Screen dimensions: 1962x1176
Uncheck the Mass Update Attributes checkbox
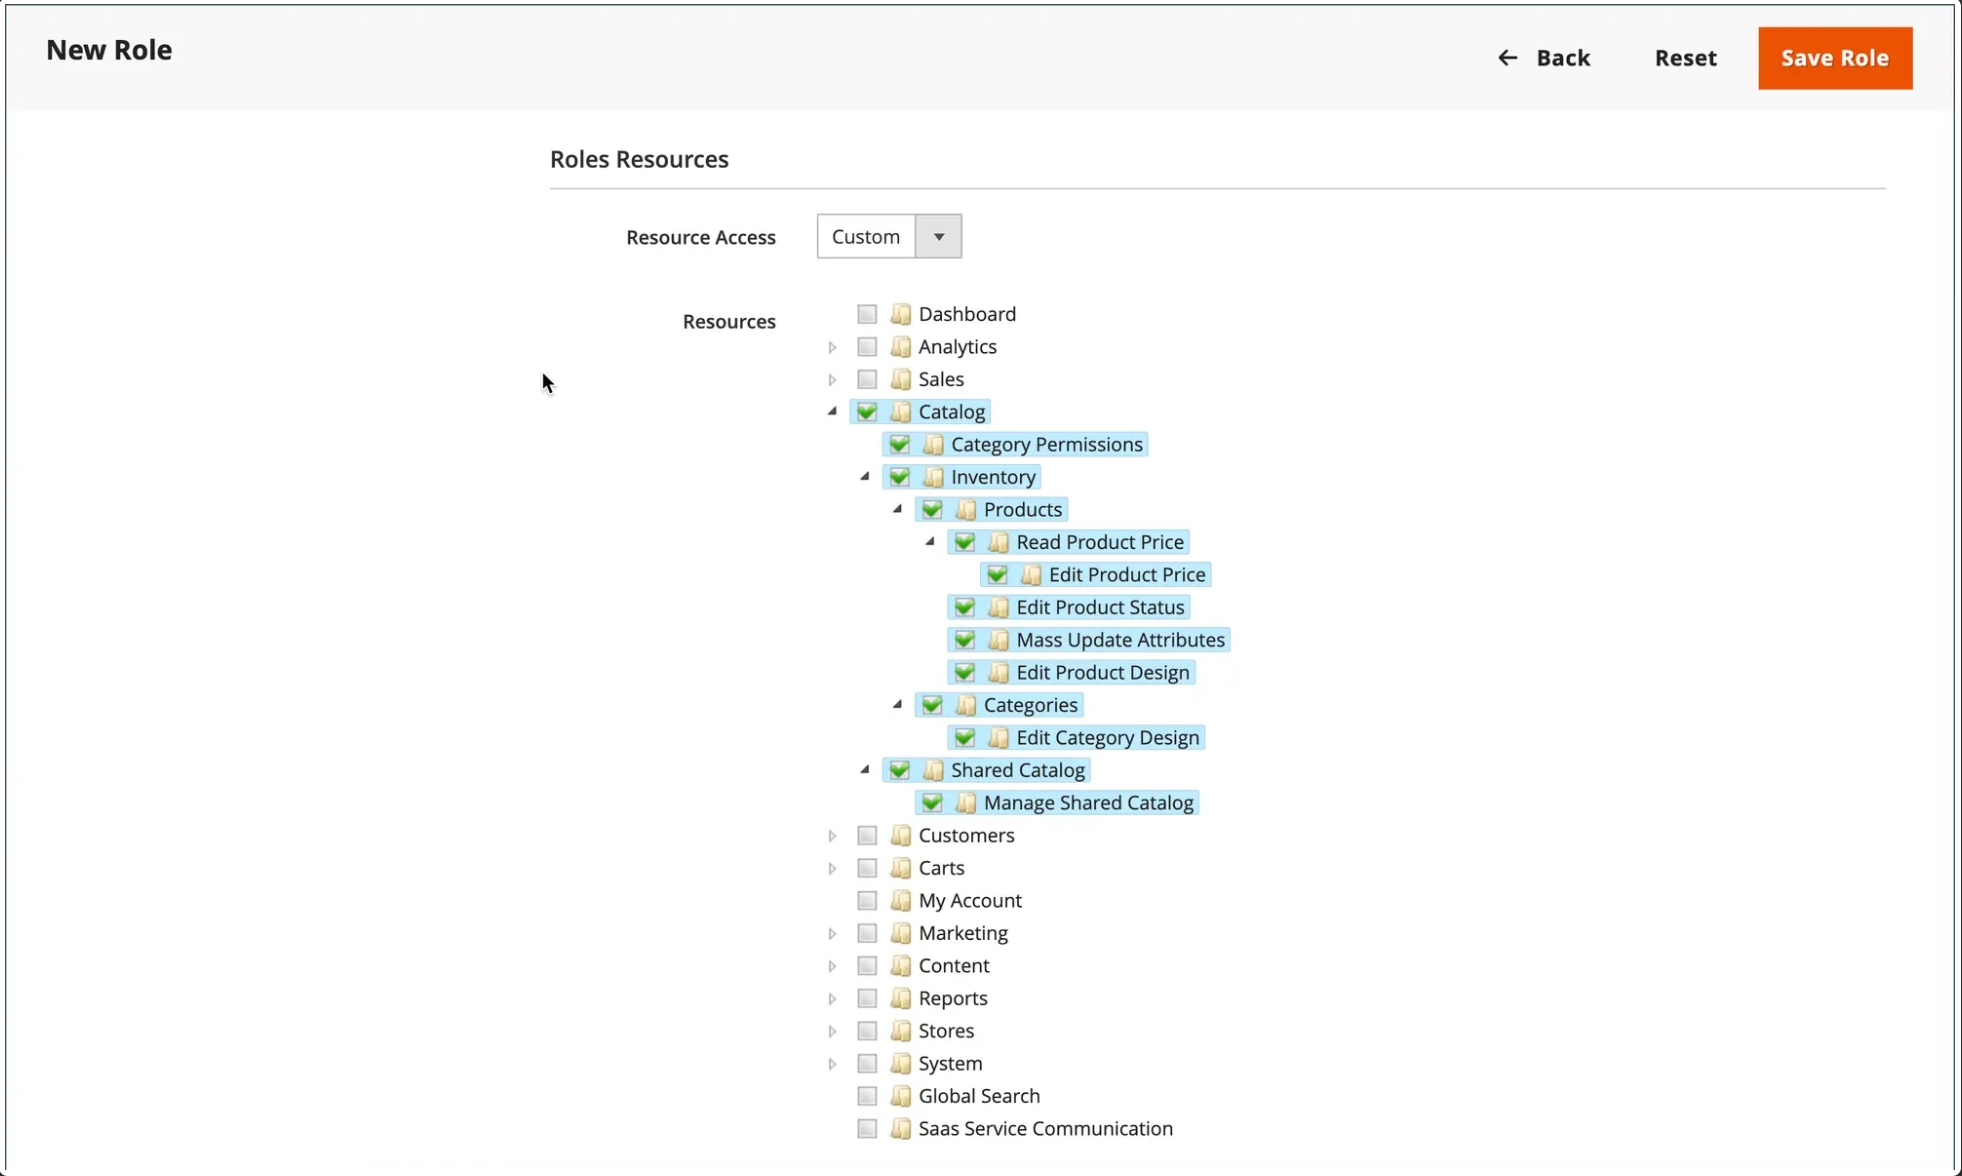tap(965, 640)
